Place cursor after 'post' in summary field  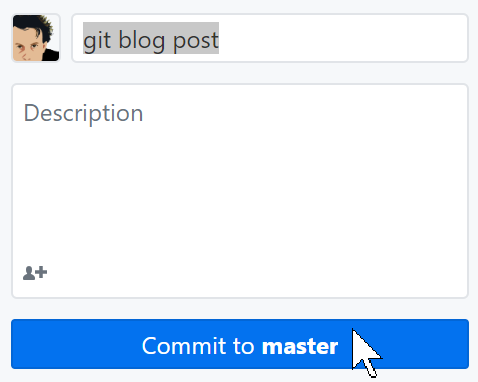click(x=220, y=38)
